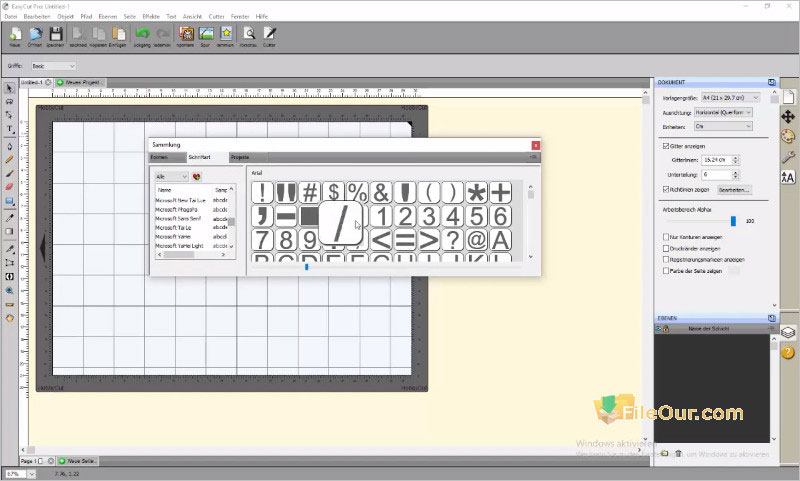Open the Vorschau magnifier icon
This screenshot has height=481, width=800.
coord(249,34)
